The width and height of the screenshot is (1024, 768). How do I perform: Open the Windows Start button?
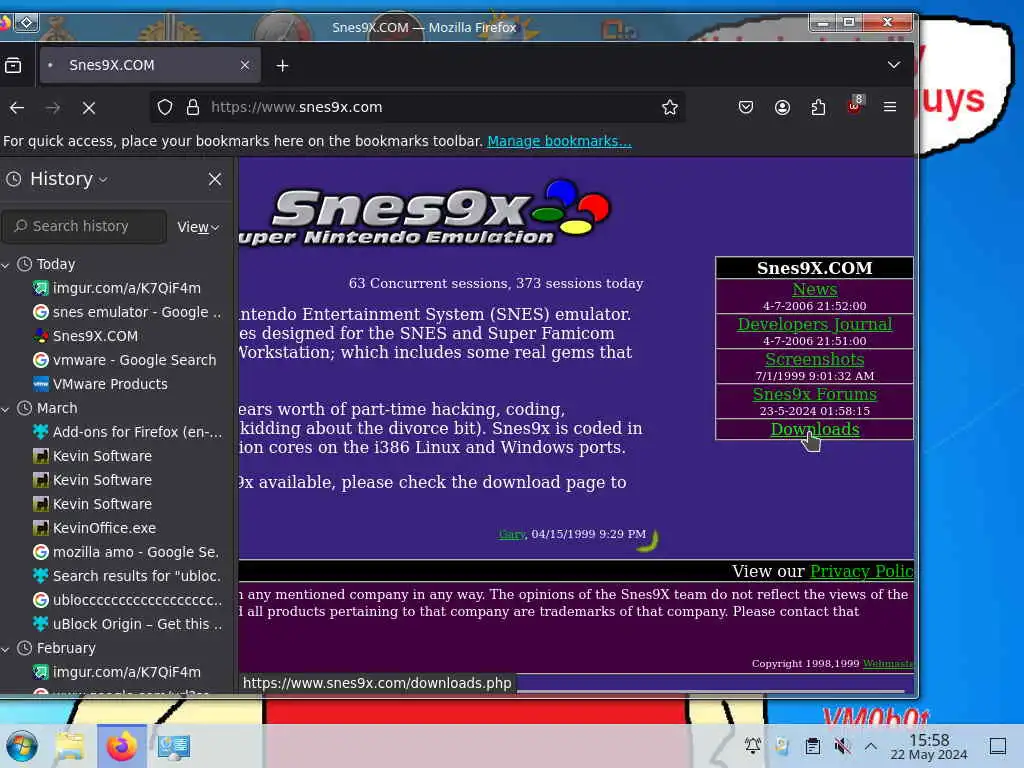point(22,746)
